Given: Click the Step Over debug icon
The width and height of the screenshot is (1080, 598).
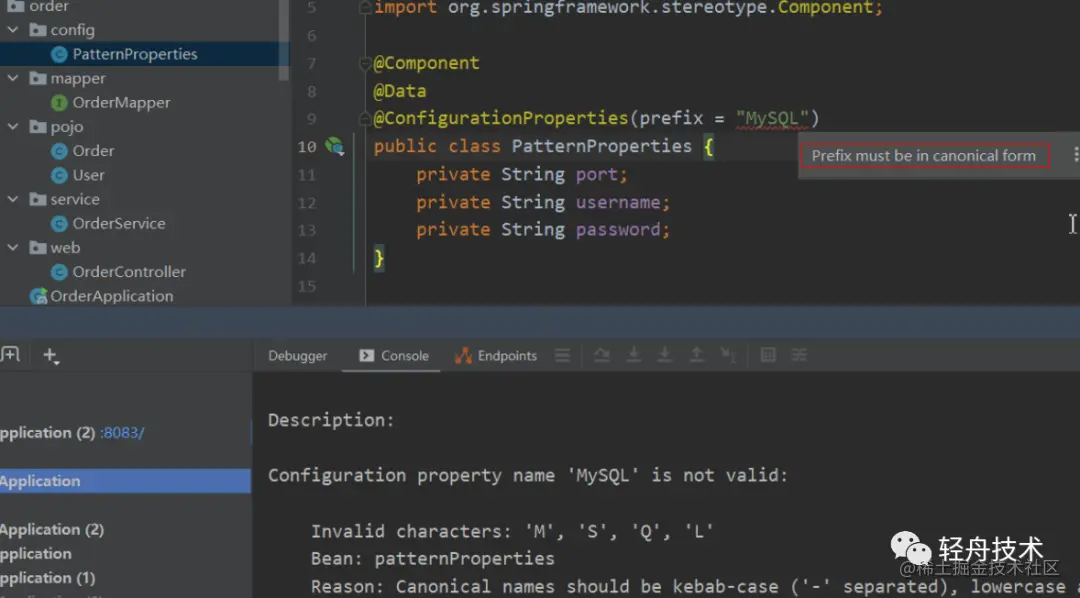Looking at the screenshot, I should (x=602, y=355).
